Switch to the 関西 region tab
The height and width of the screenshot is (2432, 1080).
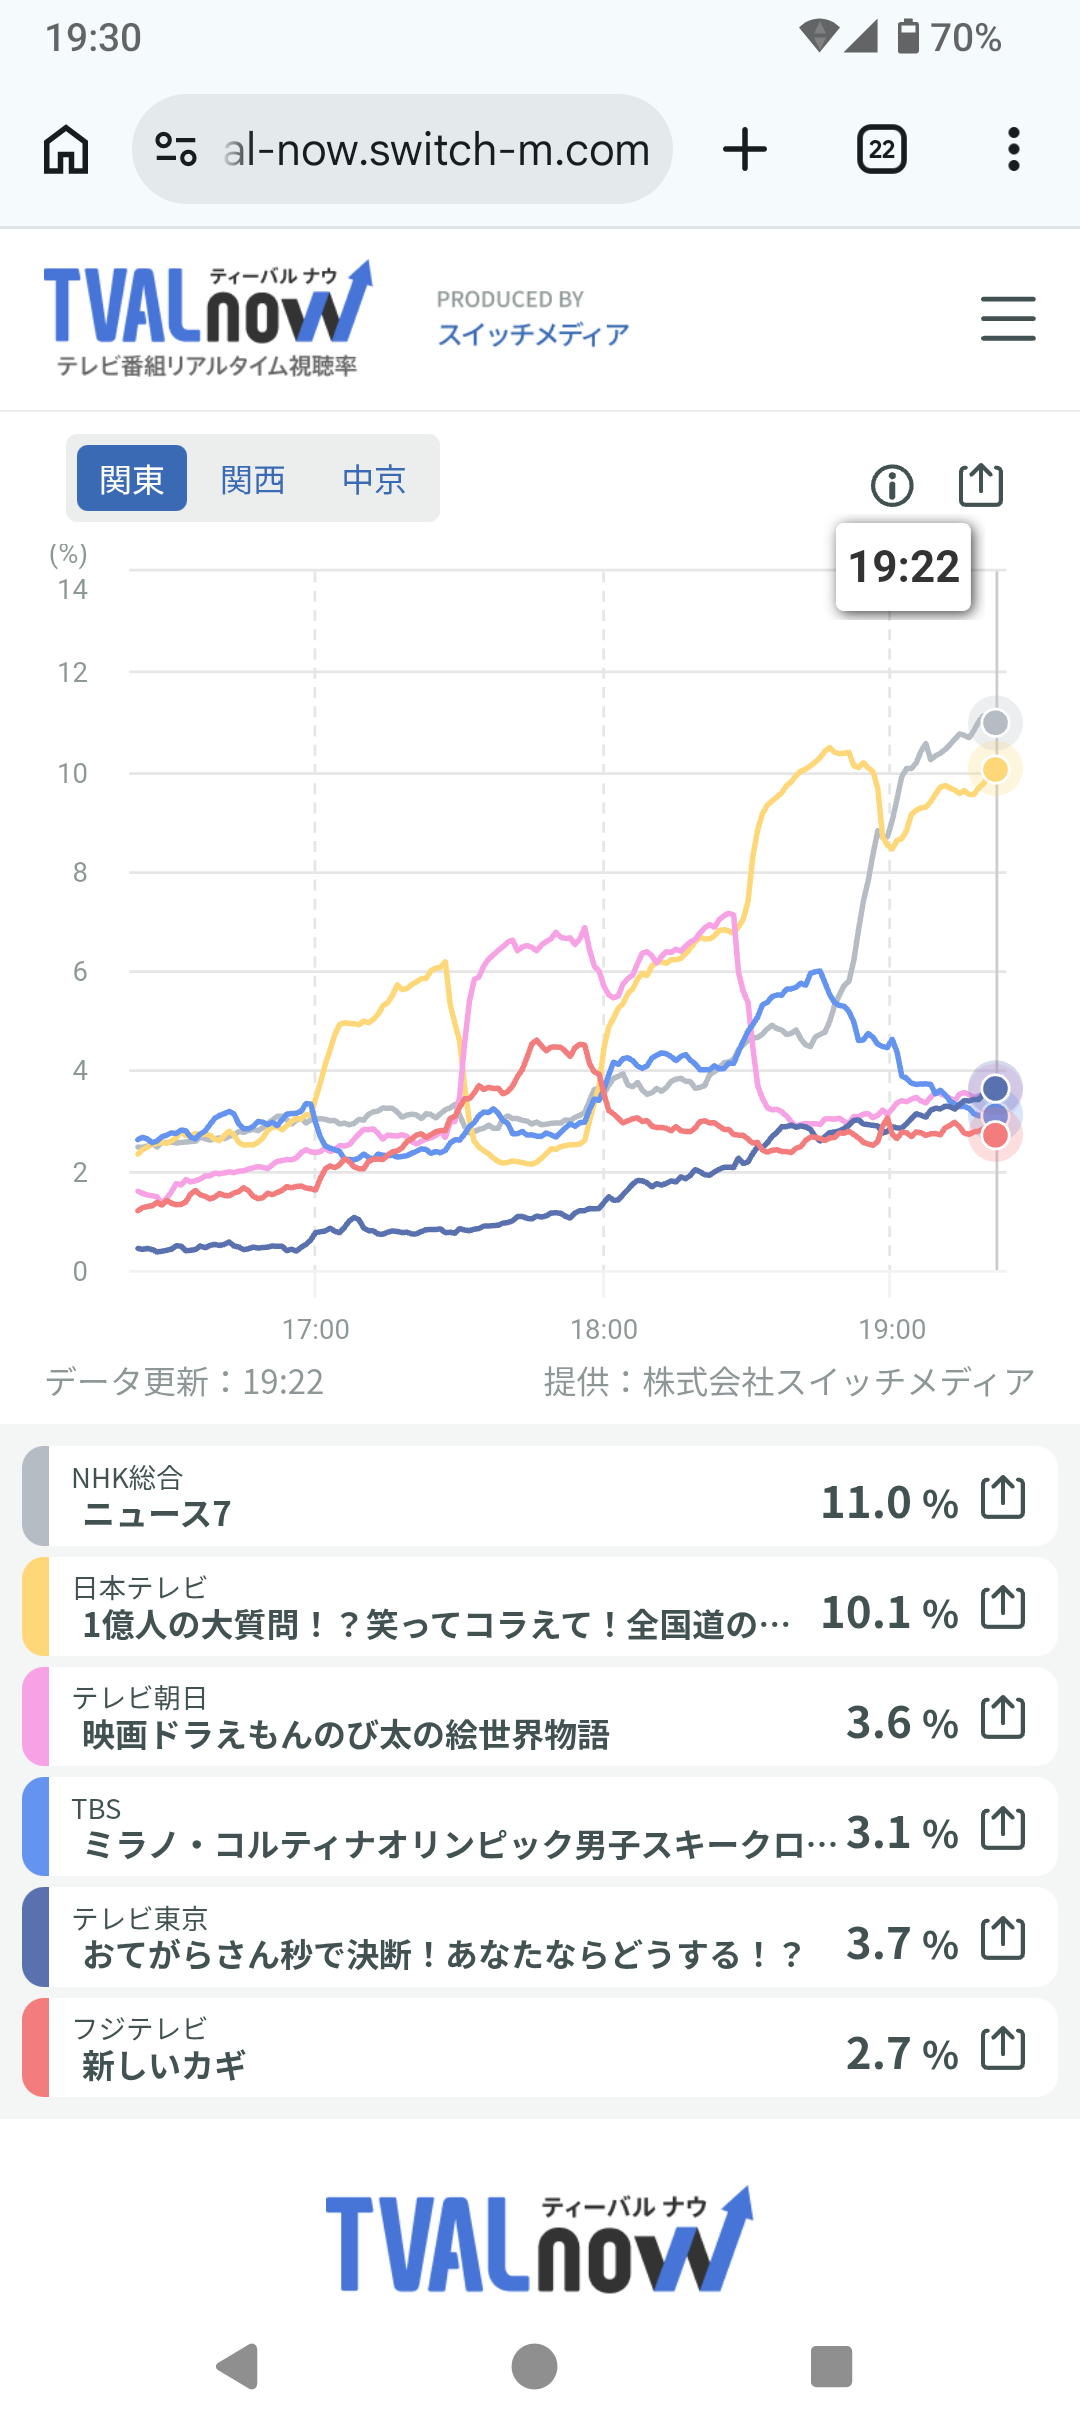click(x=253, y=479)
